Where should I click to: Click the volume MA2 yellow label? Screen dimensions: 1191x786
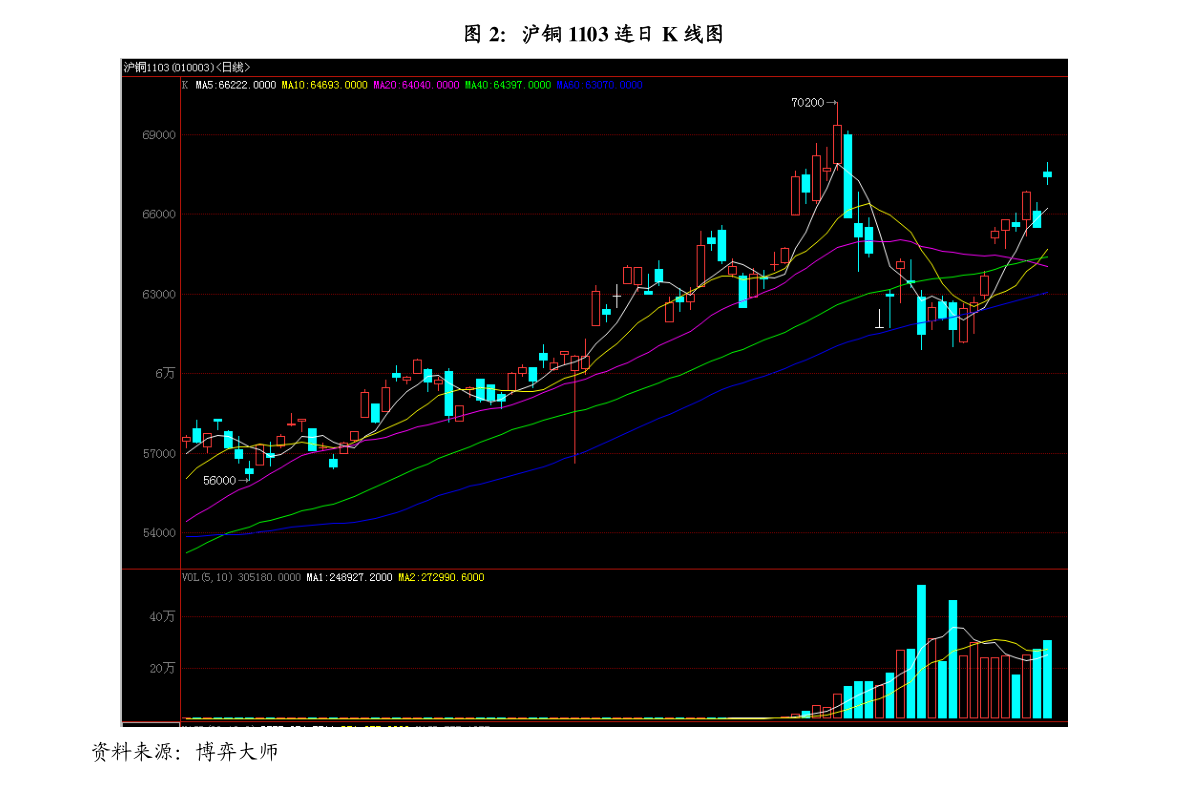[x=441, y=578]
